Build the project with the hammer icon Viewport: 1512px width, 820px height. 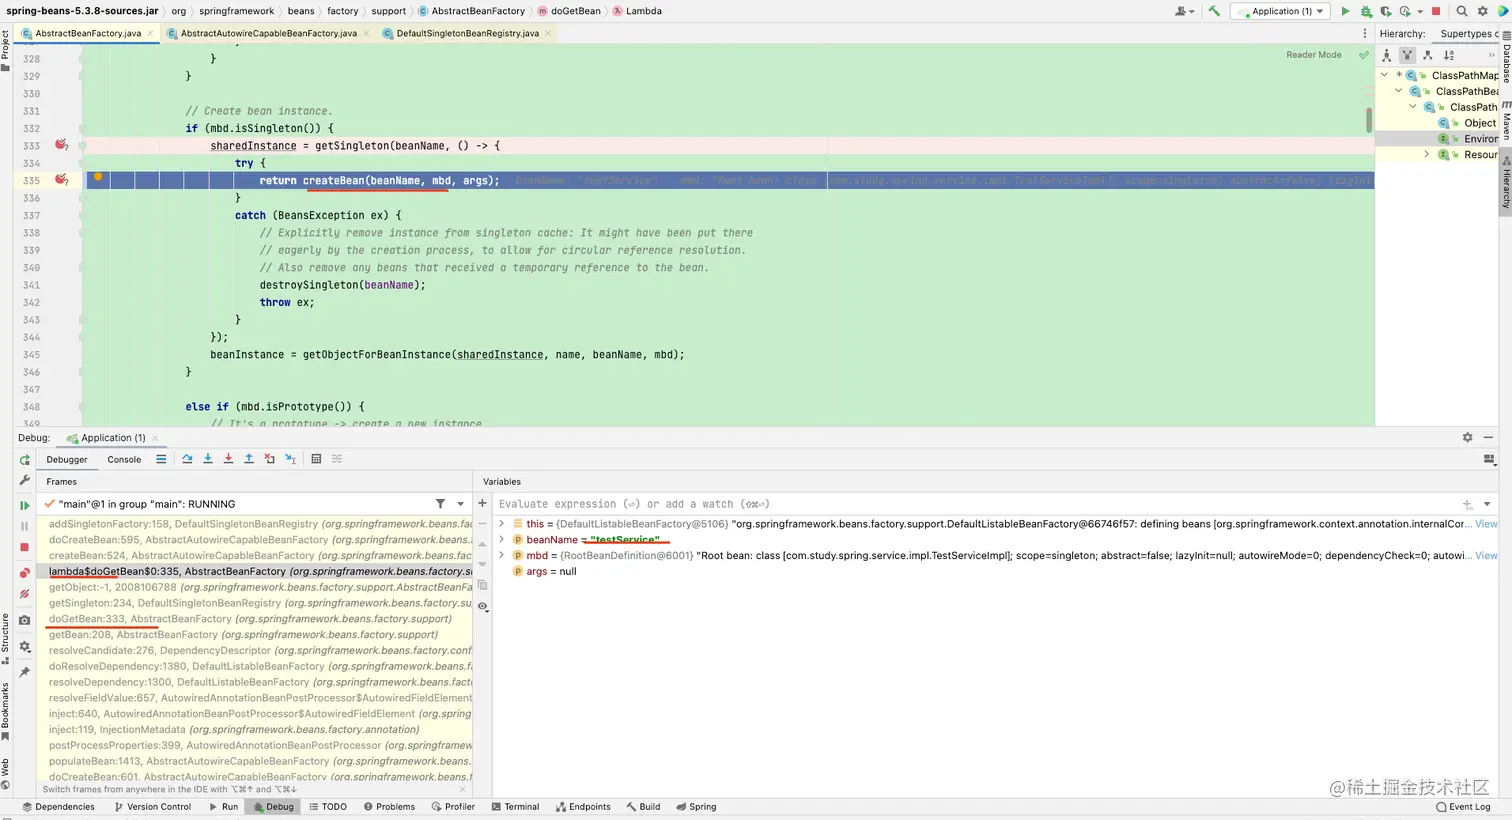click(x=1214, y=11)
